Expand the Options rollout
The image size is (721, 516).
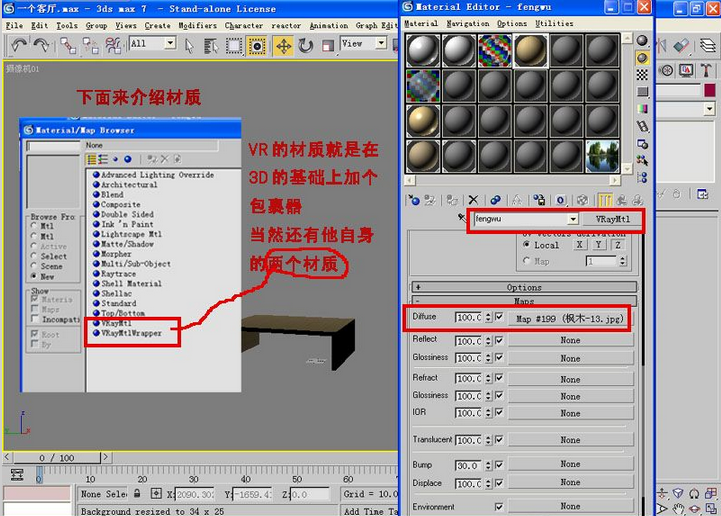tap(524, 287)
